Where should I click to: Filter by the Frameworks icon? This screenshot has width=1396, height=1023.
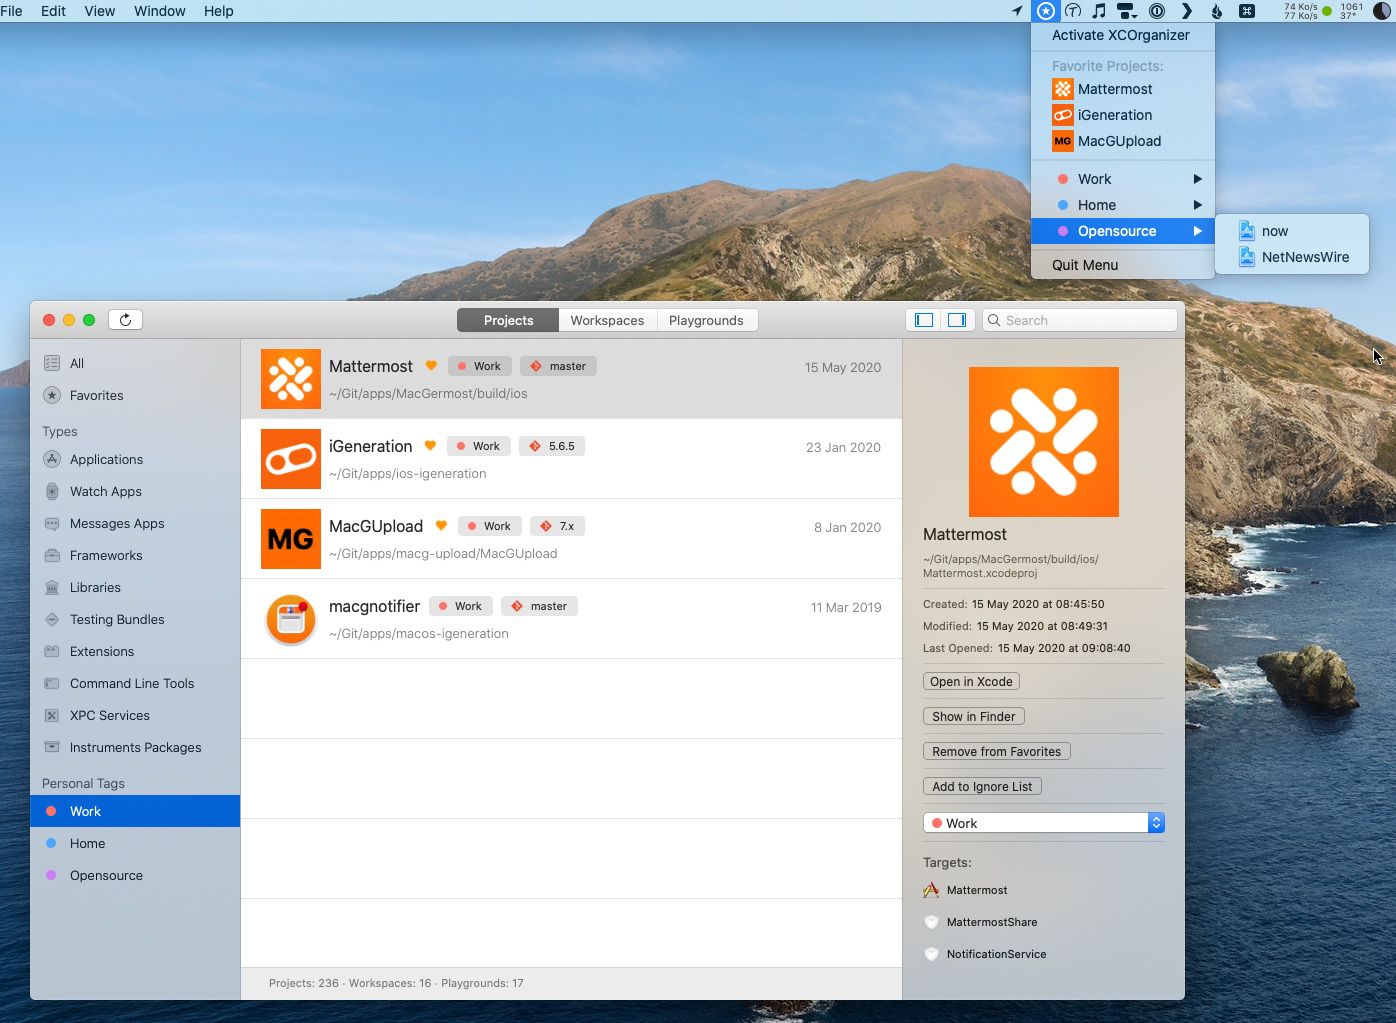click(52, 555)
